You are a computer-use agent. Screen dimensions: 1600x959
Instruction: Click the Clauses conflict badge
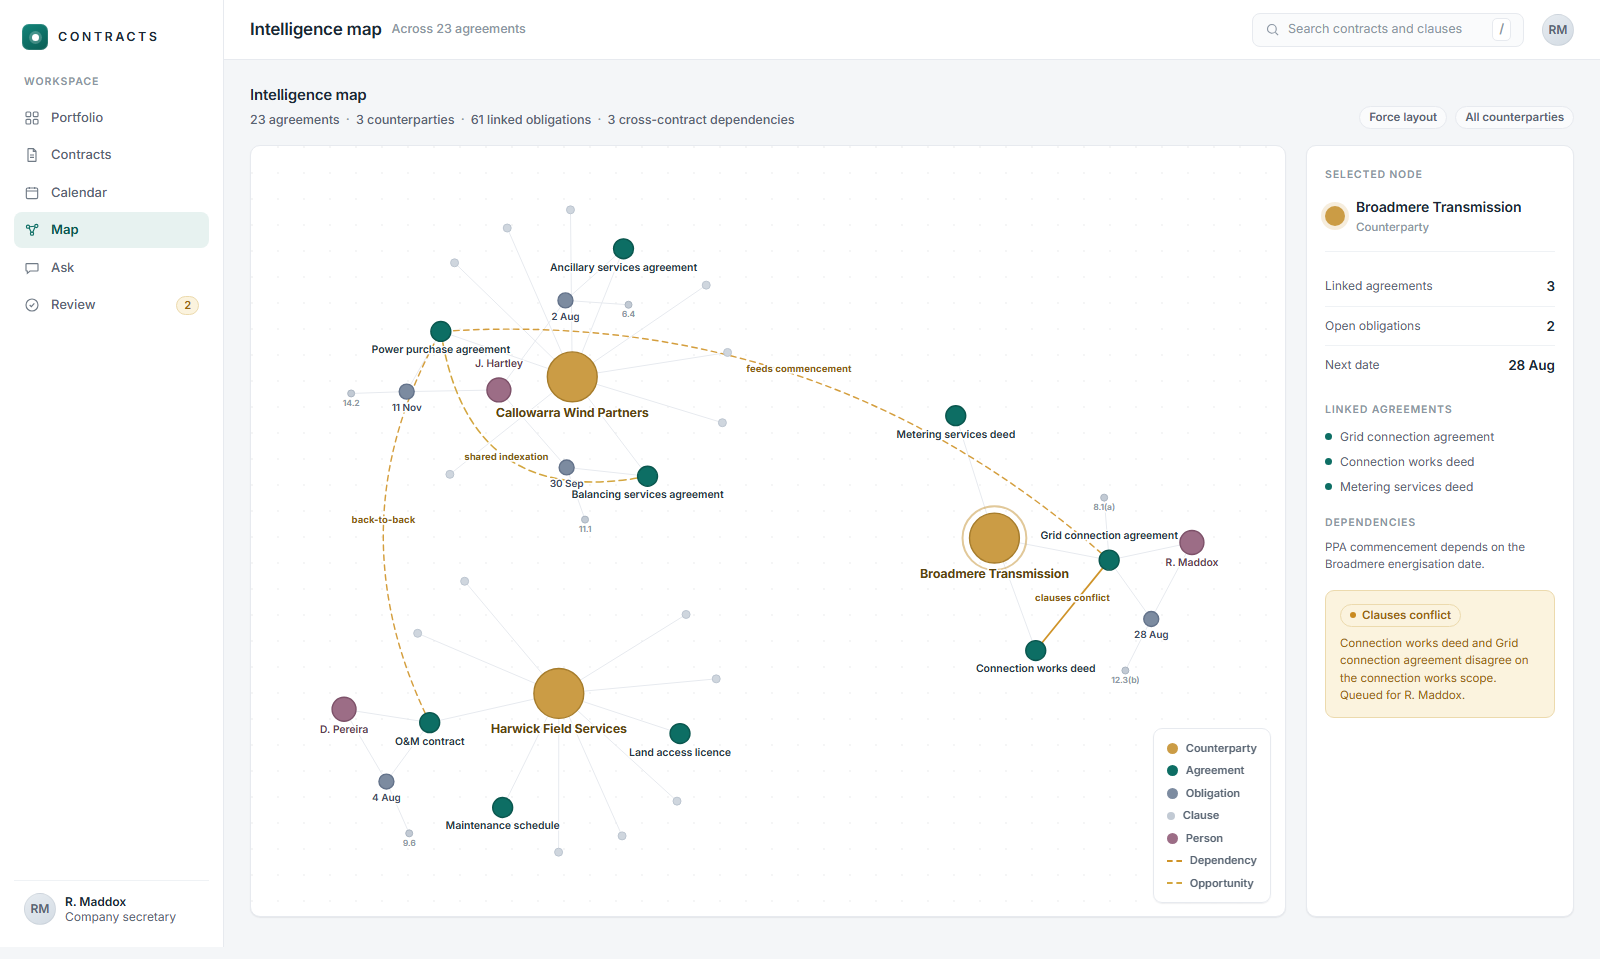[1400, 615]
